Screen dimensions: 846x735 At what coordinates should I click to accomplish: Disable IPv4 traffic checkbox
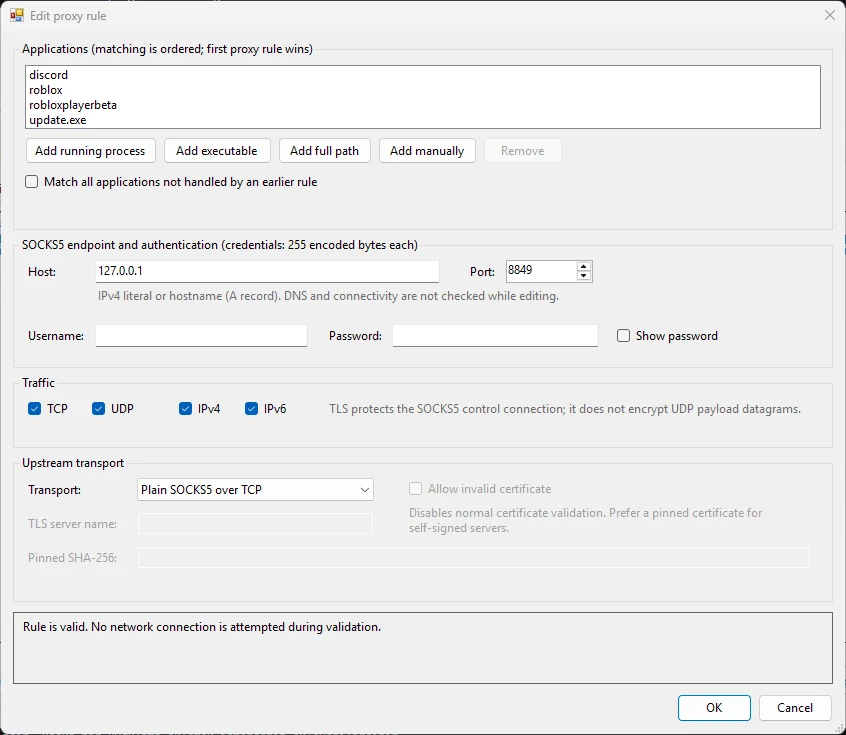pos(185,409)
